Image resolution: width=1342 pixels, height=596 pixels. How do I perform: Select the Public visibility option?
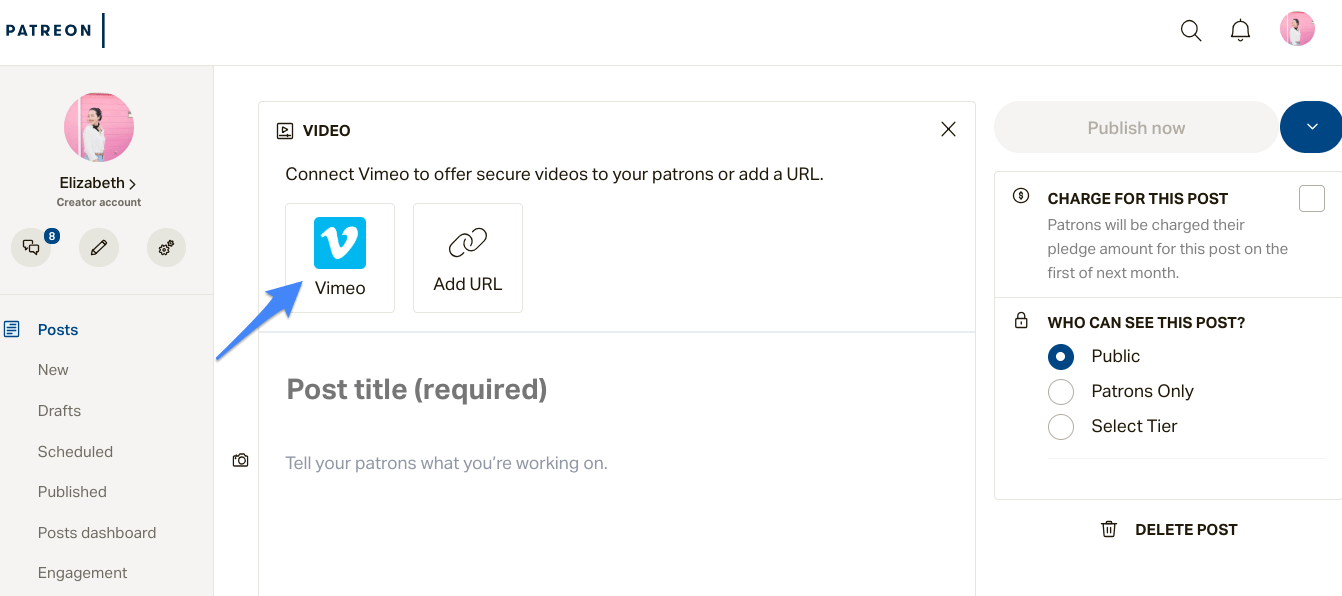click(x=1061, y=356)
